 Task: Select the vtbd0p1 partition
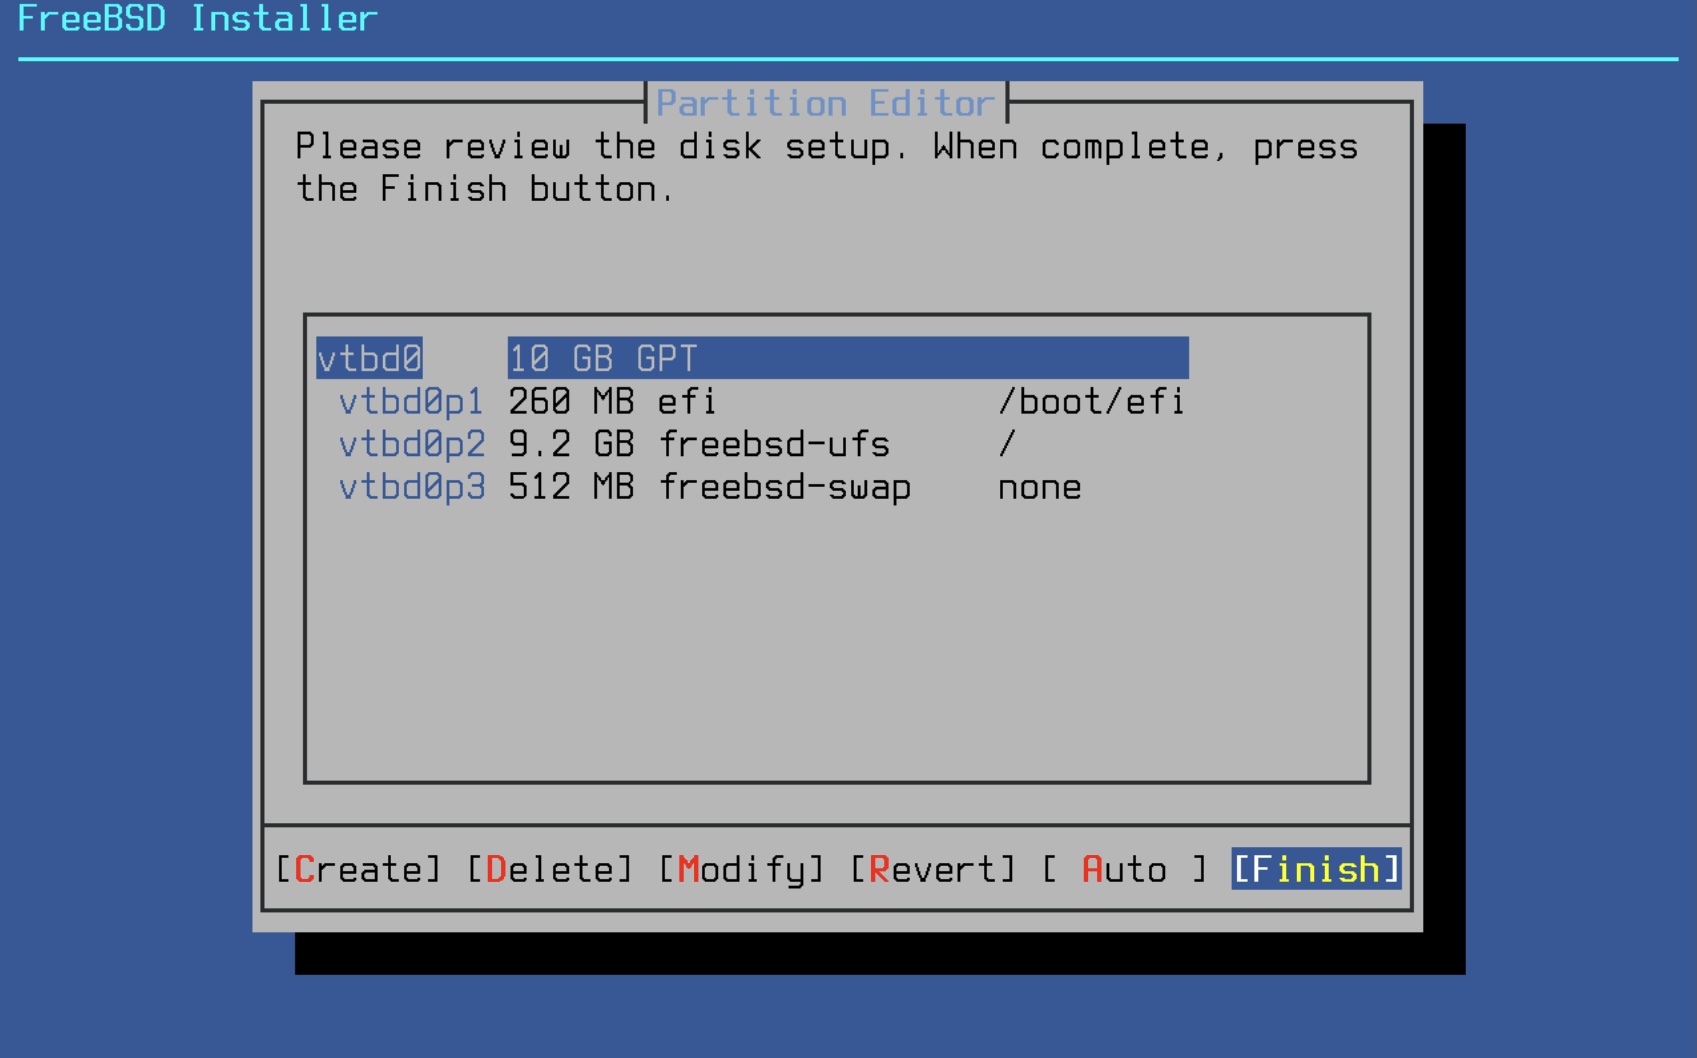pos(411,401)
